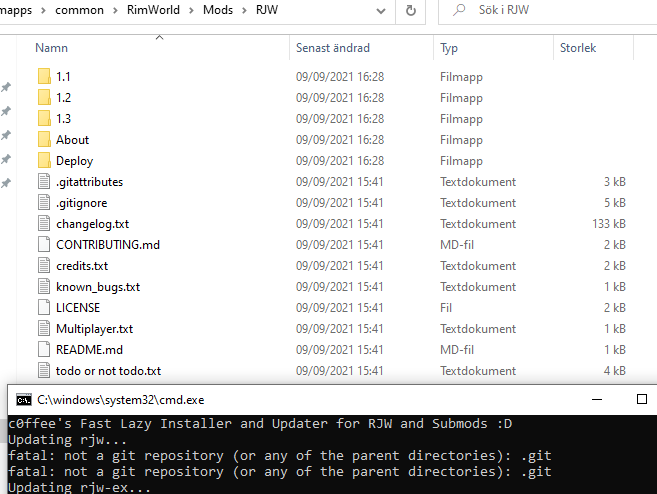This screenshot has width=657, height=494.
Task: Click the magnifier icon in the search box
Action: 459,10
